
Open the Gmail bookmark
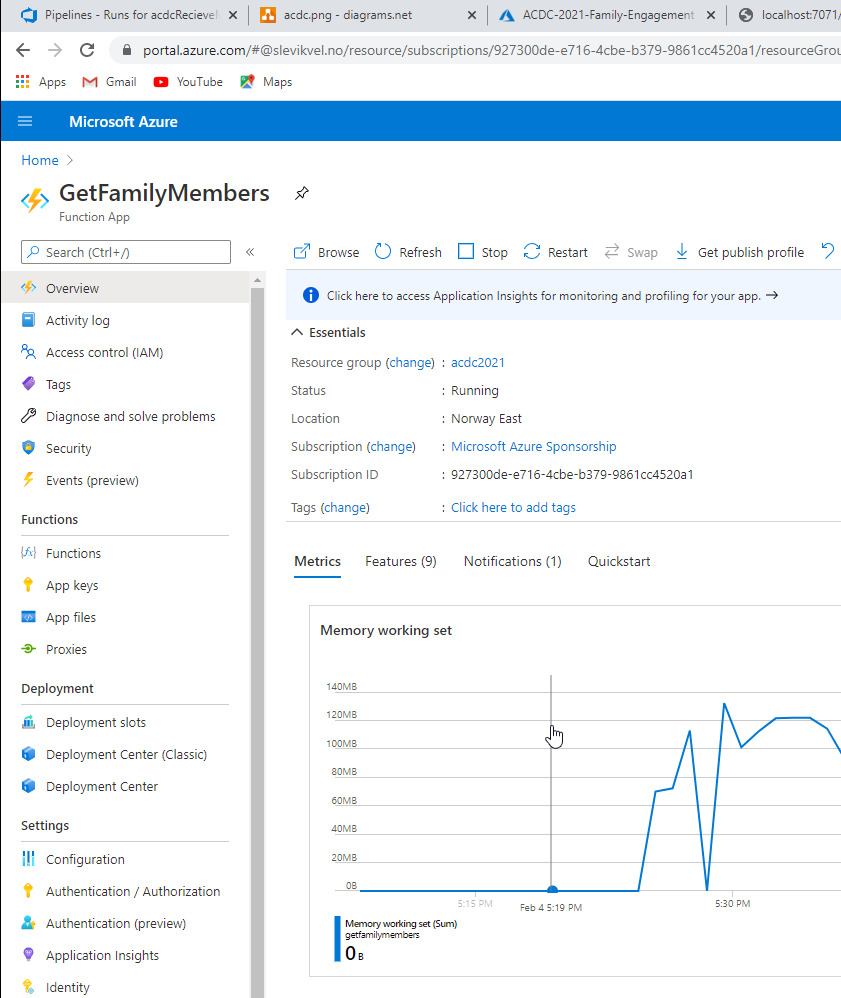click(110, 81)
